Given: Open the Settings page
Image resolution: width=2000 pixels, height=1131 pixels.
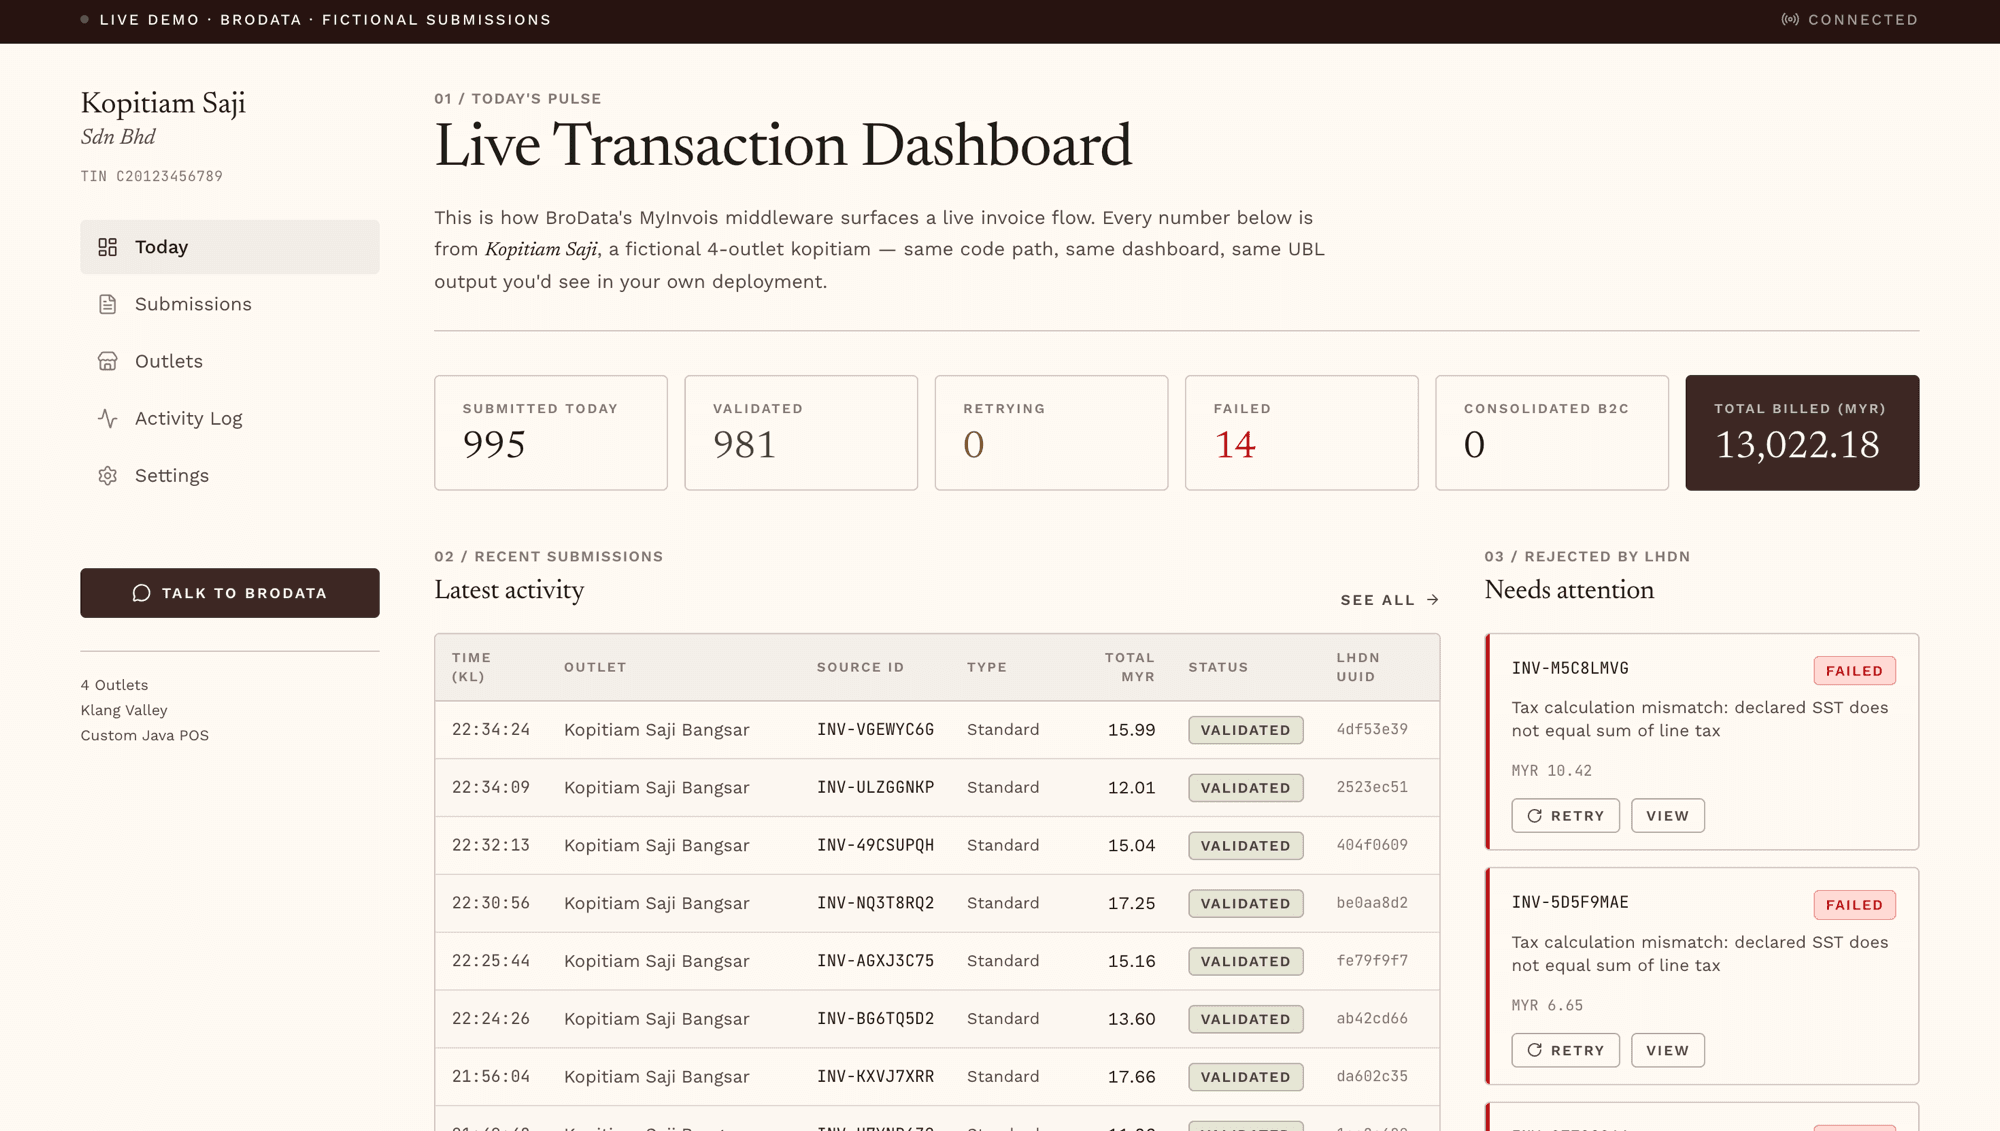Looking at the screenshot, I should pos(230,475).
